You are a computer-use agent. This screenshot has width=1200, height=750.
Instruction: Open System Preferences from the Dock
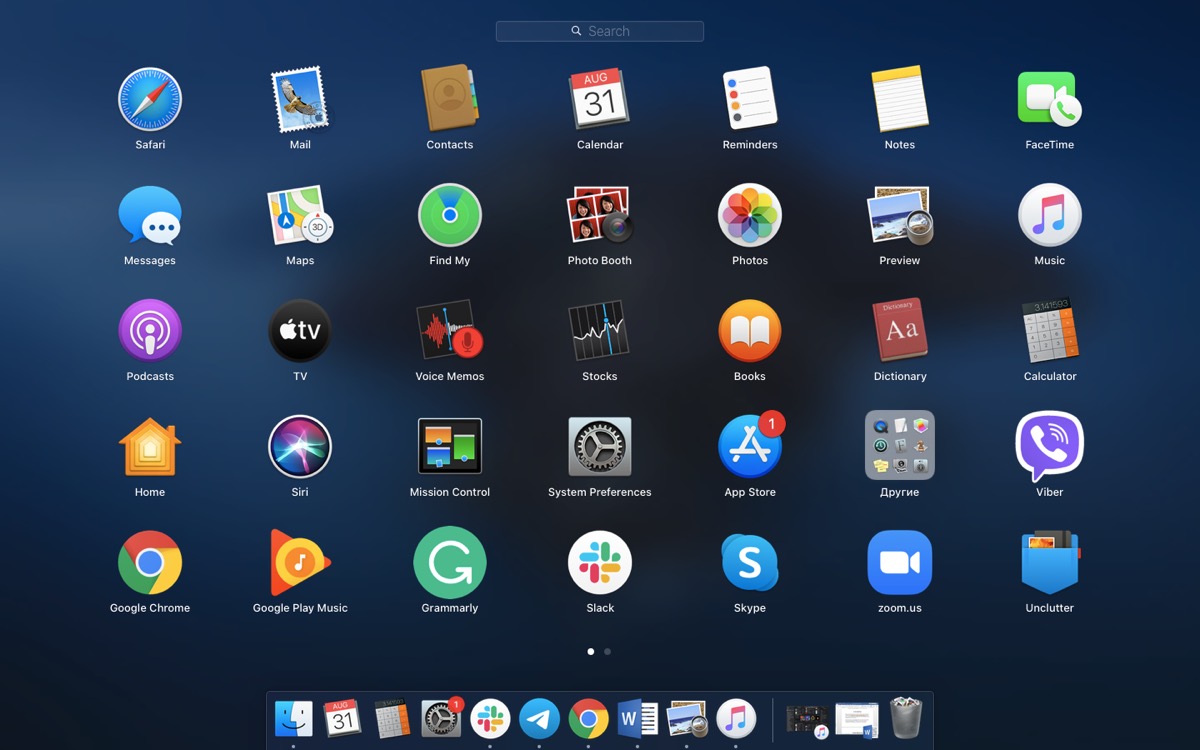pos(441,718)
